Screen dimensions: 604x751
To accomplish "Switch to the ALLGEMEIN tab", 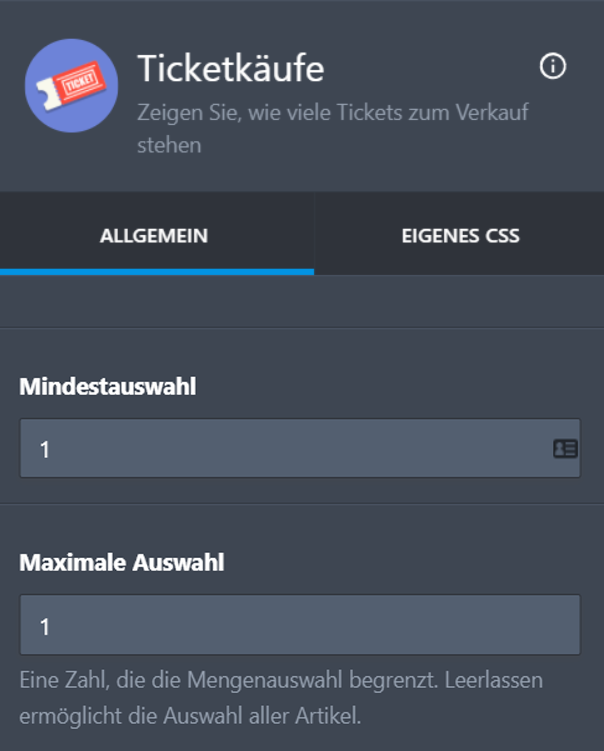I will [154, 237].
